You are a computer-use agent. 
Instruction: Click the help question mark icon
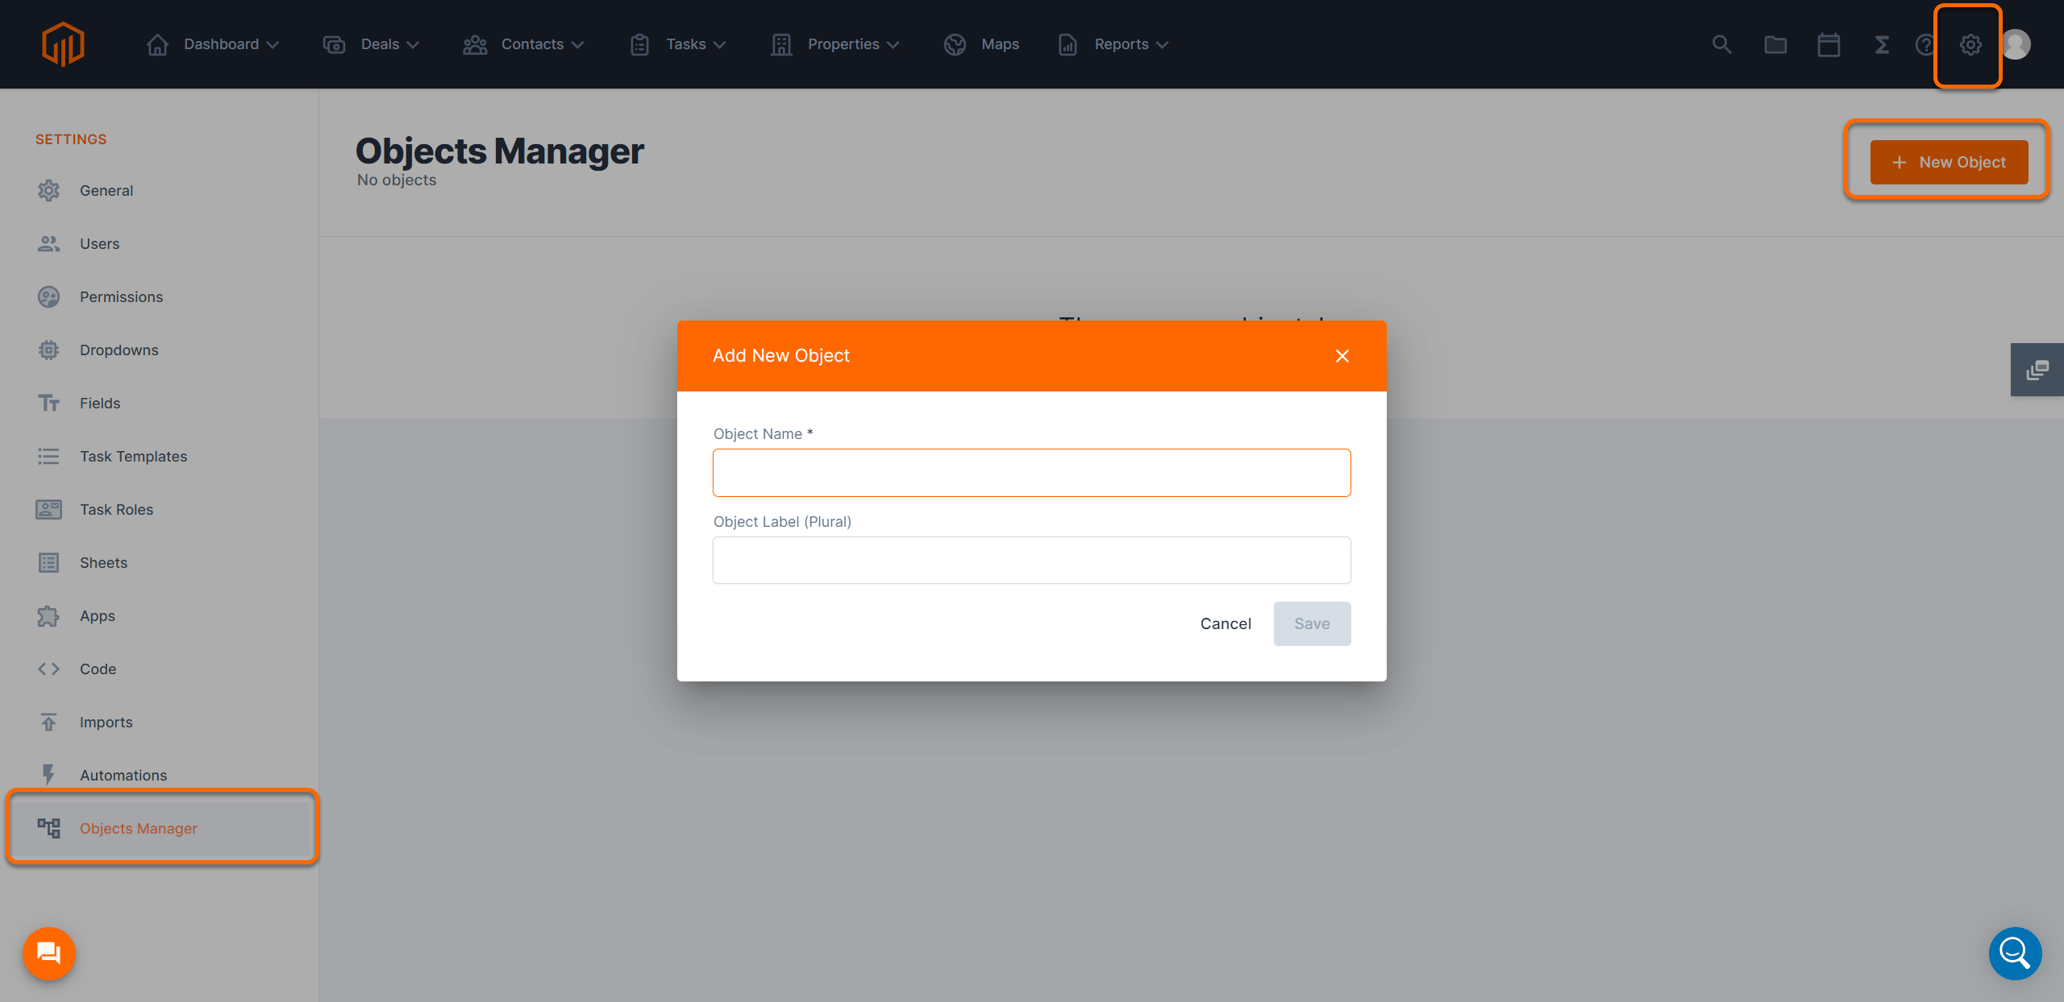click(x=1923, y=44)
